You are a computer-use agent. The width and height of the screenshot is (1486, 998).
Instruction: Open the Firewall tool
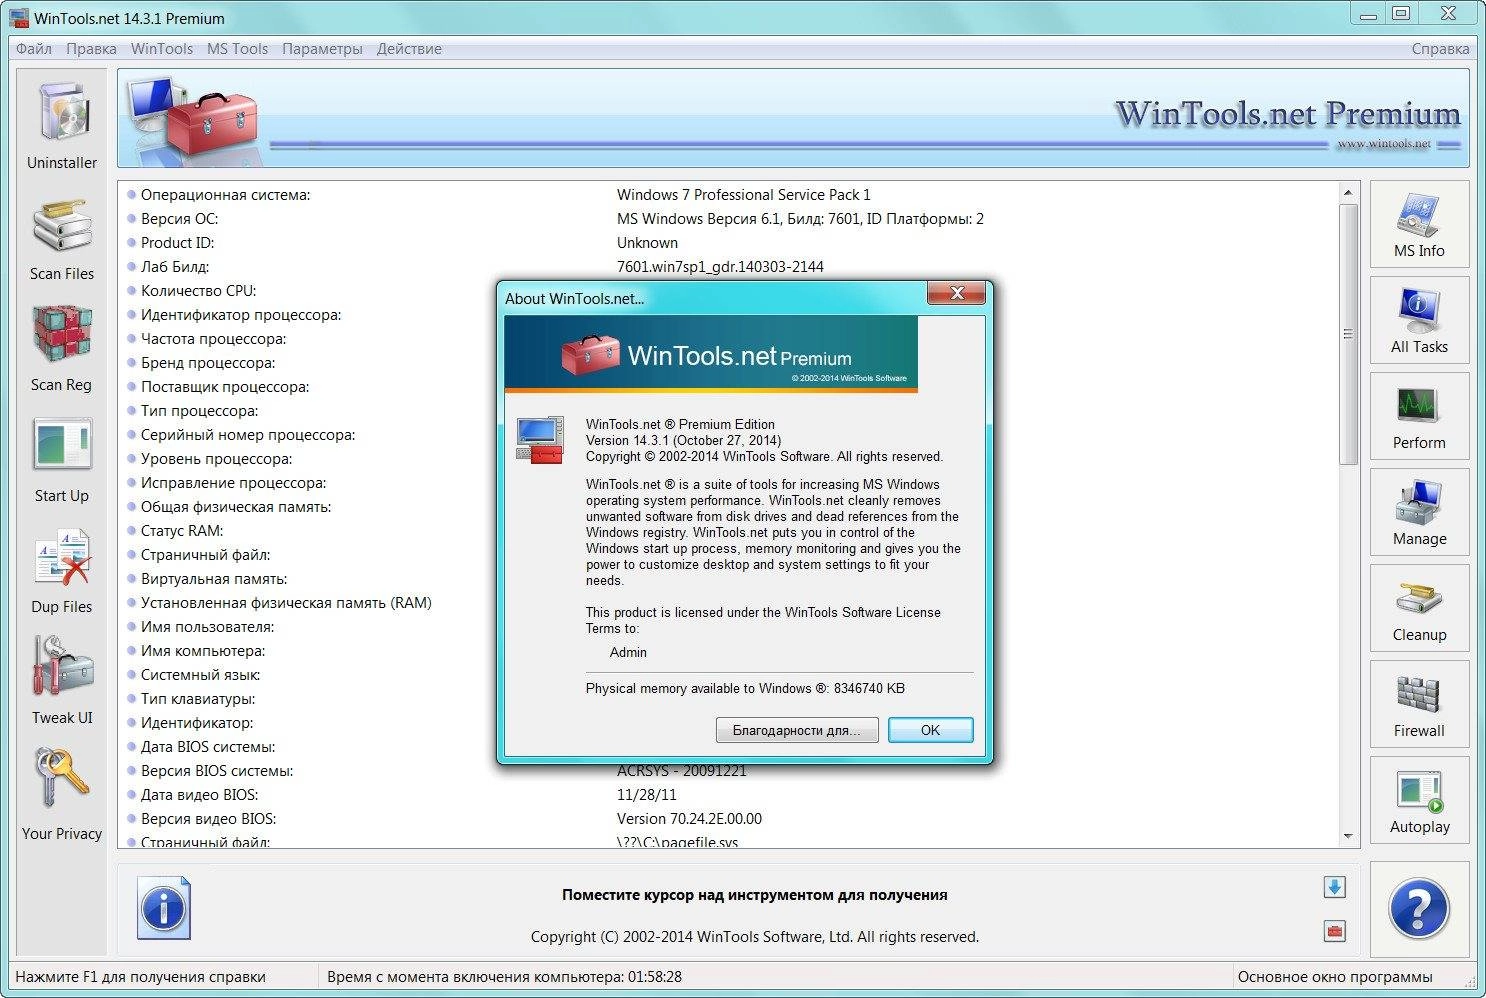tap(1419, 703)
